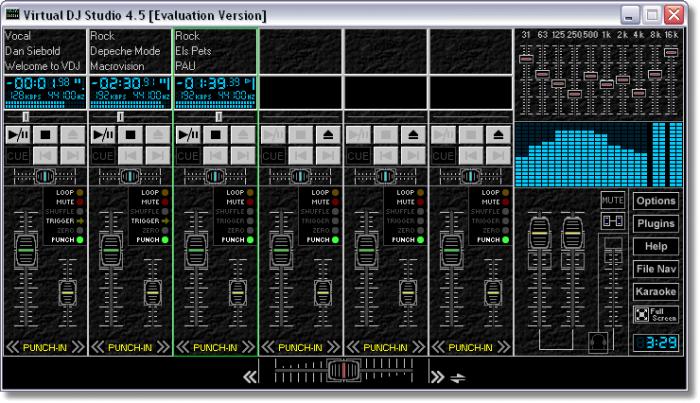The width and height of the screenshot is (700, 403).
Task: Click right arrows beside first deck PUNCH-IN
Action: (x=78, y=348)
